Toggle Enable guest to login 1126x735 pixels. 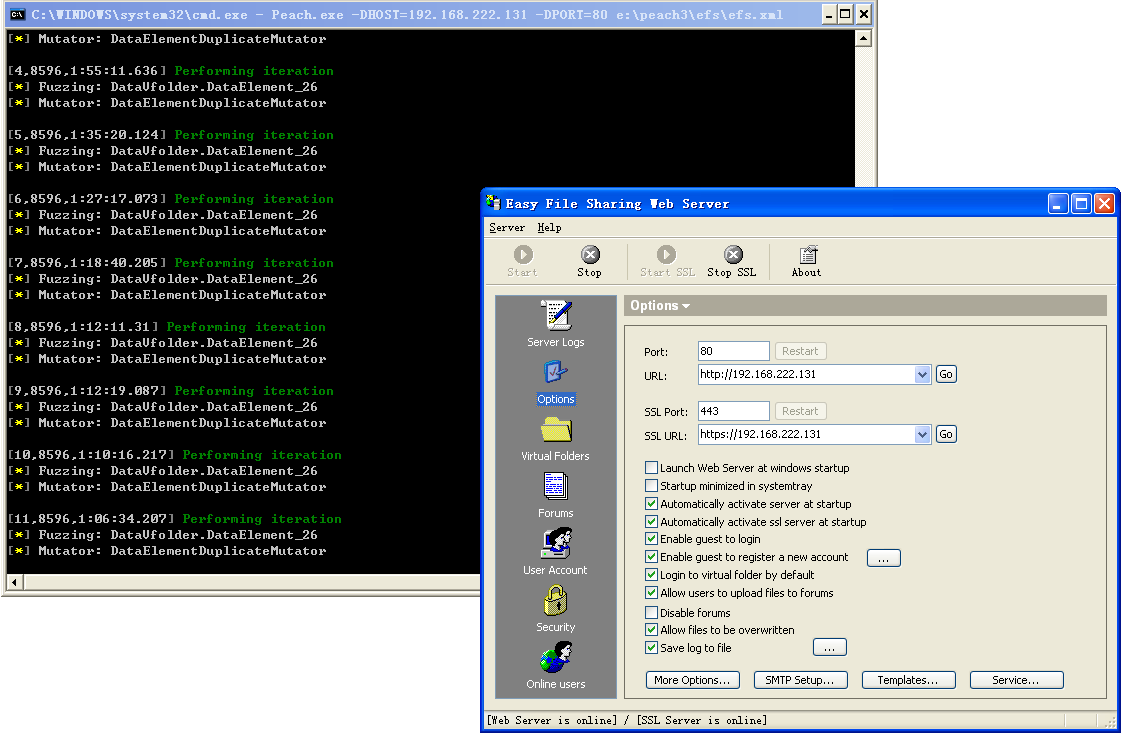coord(651,538)
